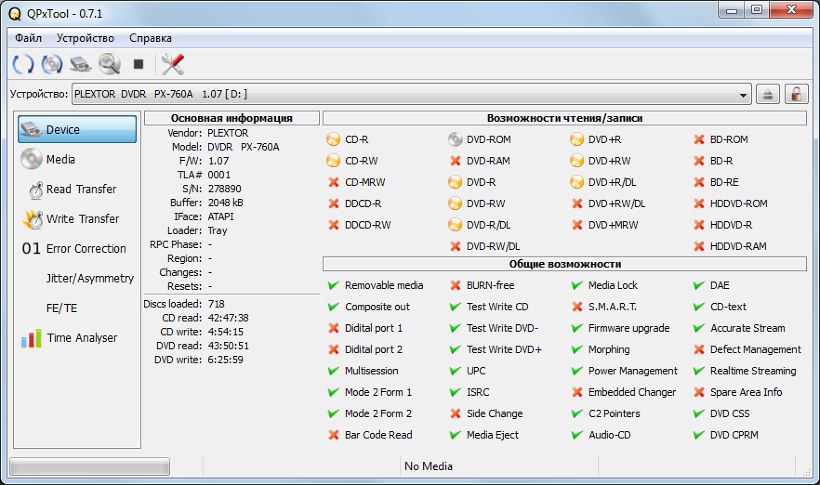Show the Jitter/Asymmetry page

coord(88,278)
